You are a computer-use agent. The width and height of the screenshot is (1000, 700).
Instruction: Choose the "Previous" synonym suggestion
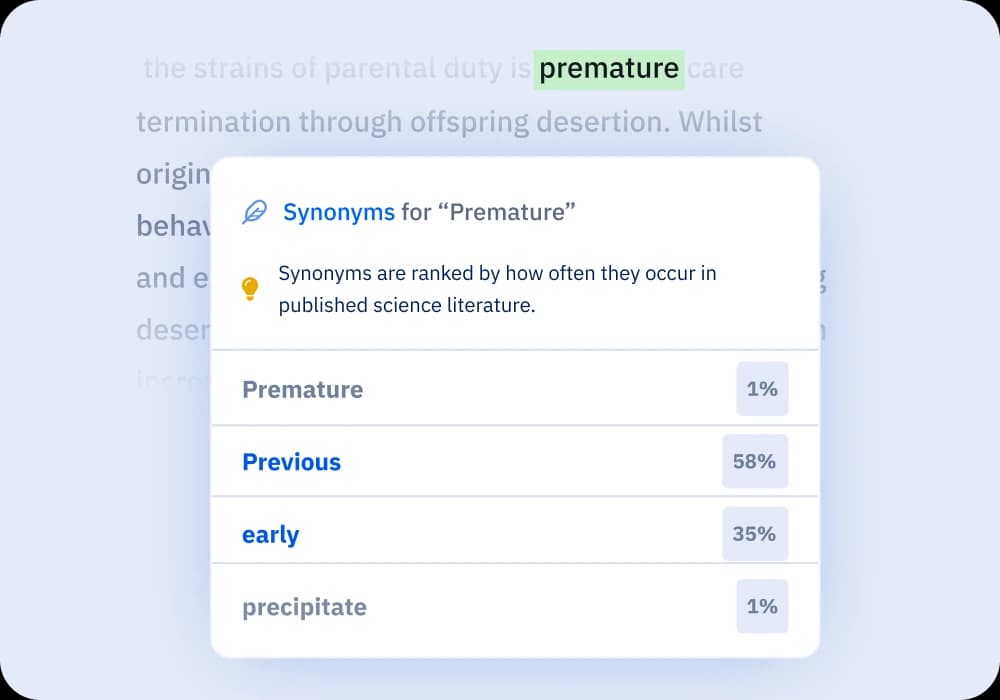291,462
